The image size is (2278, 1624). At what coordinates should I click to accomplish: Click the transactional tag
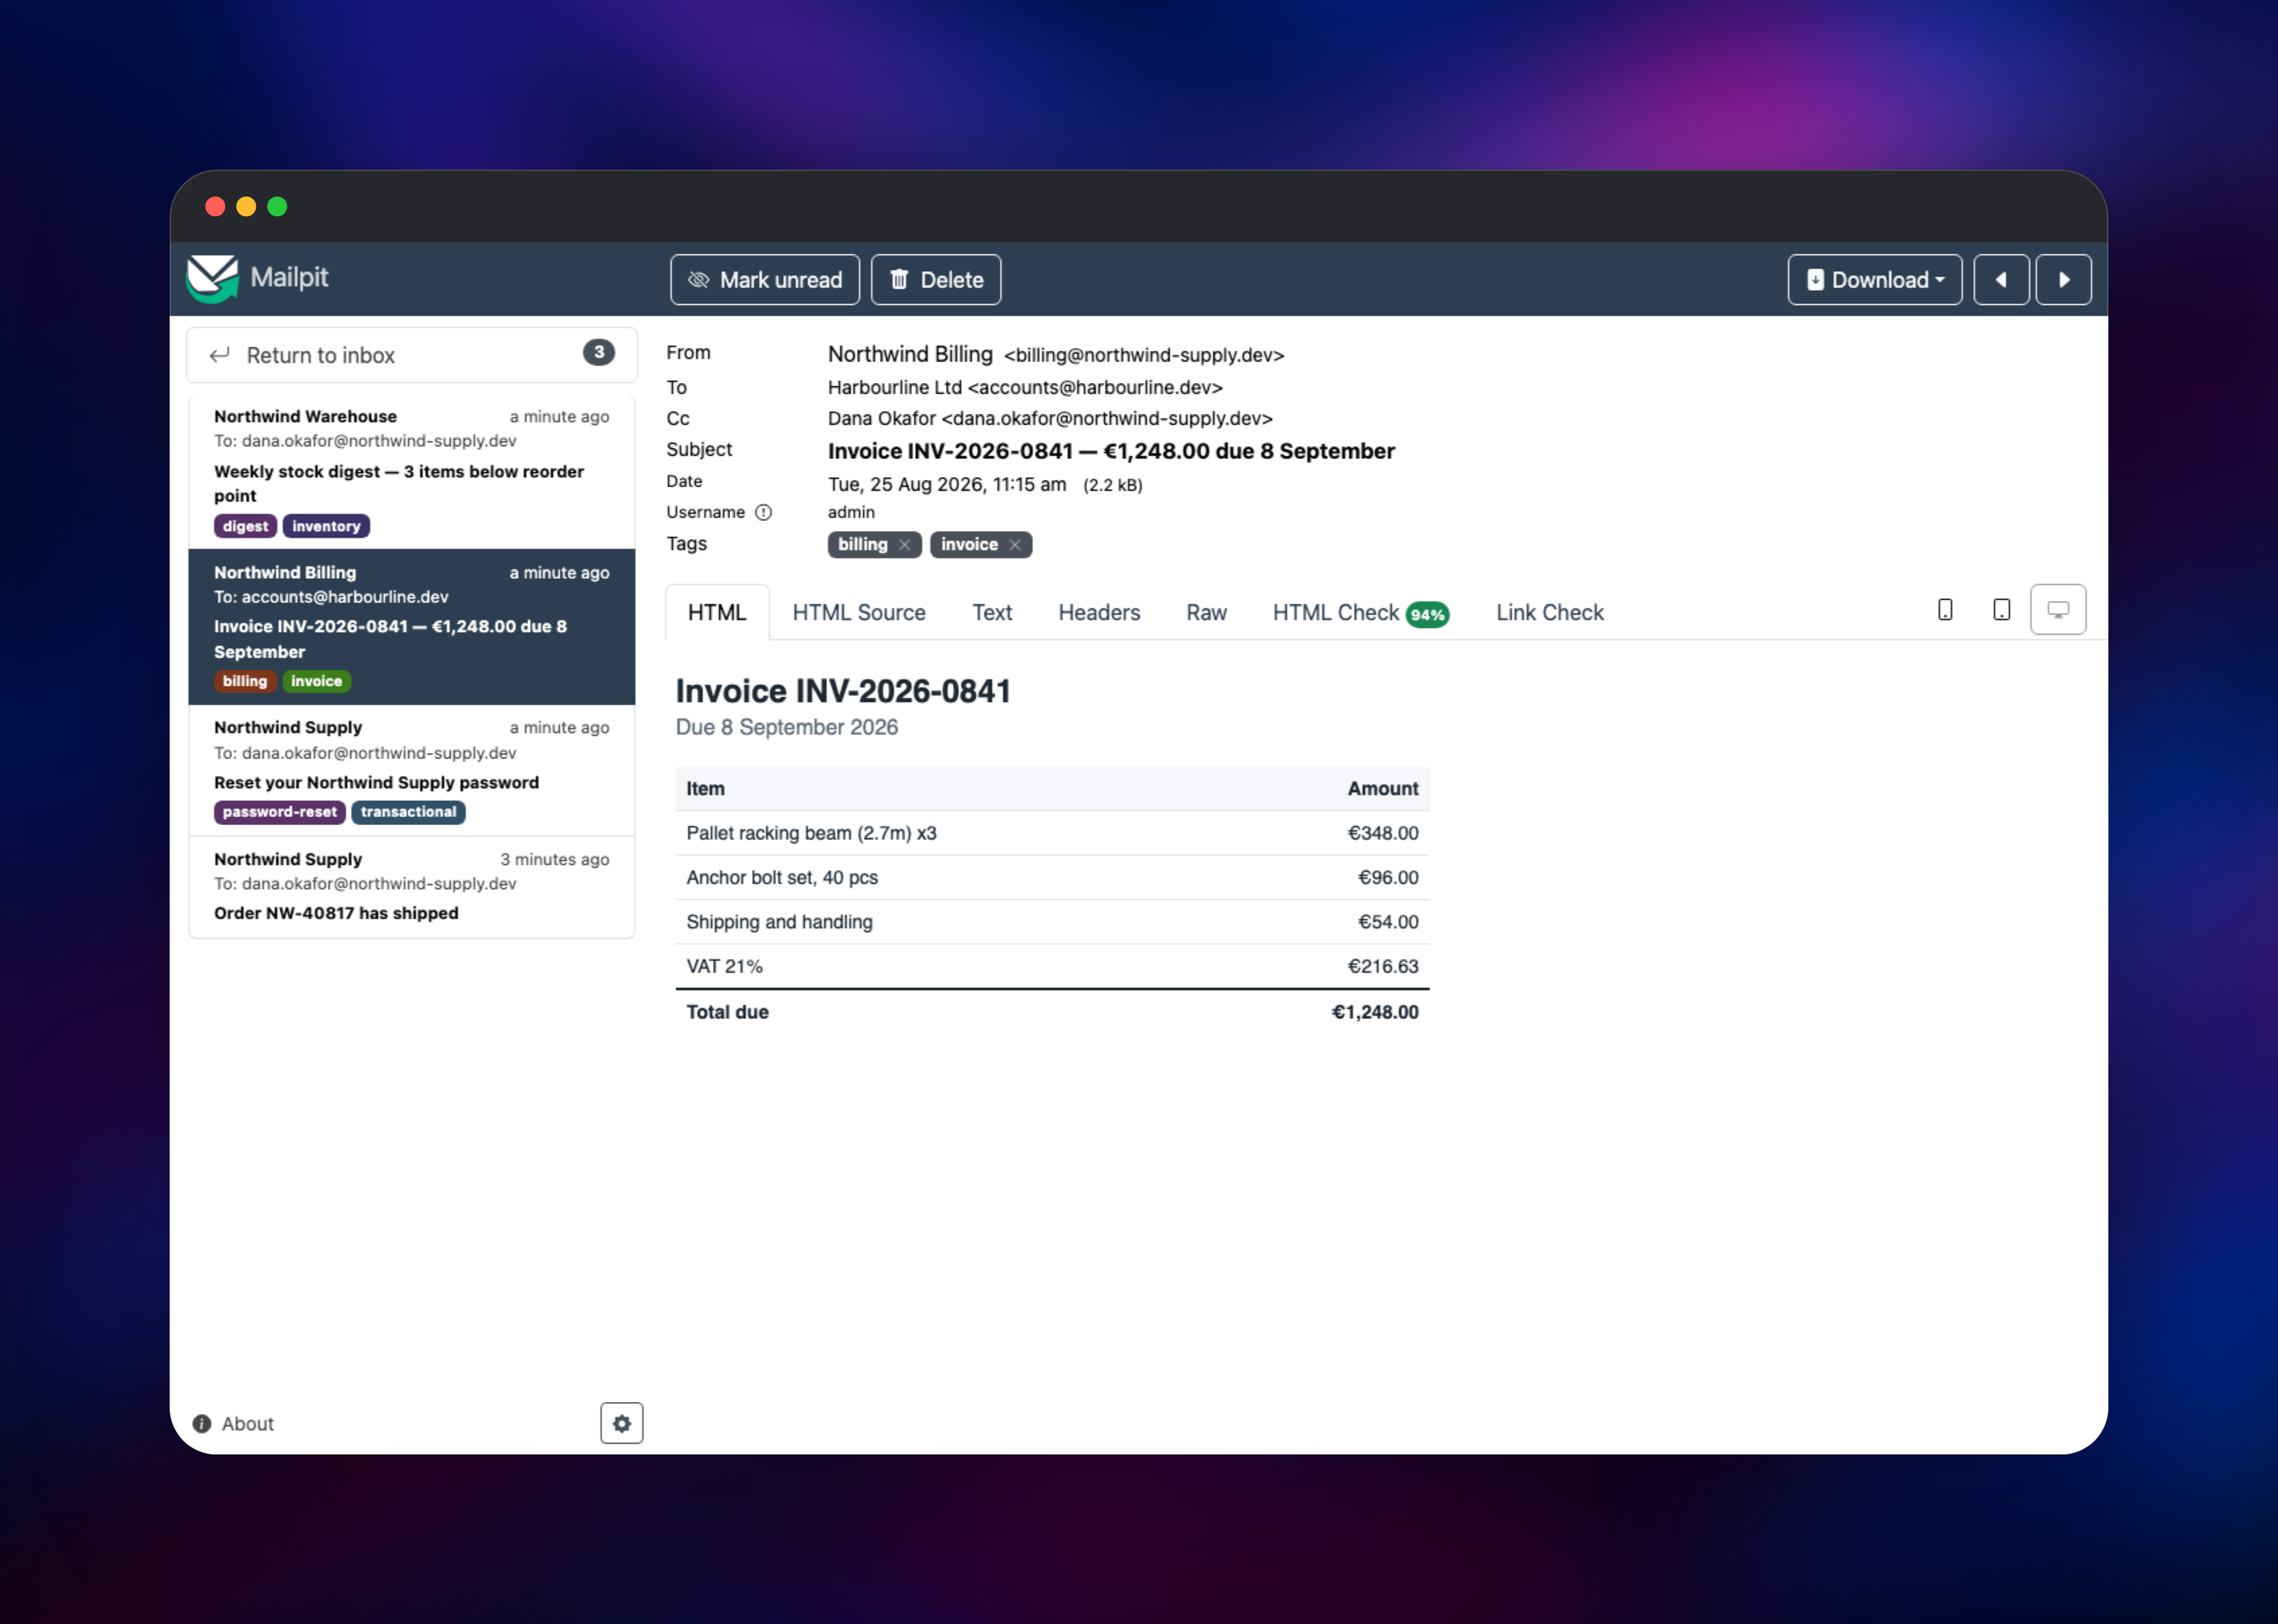(408, 812)
